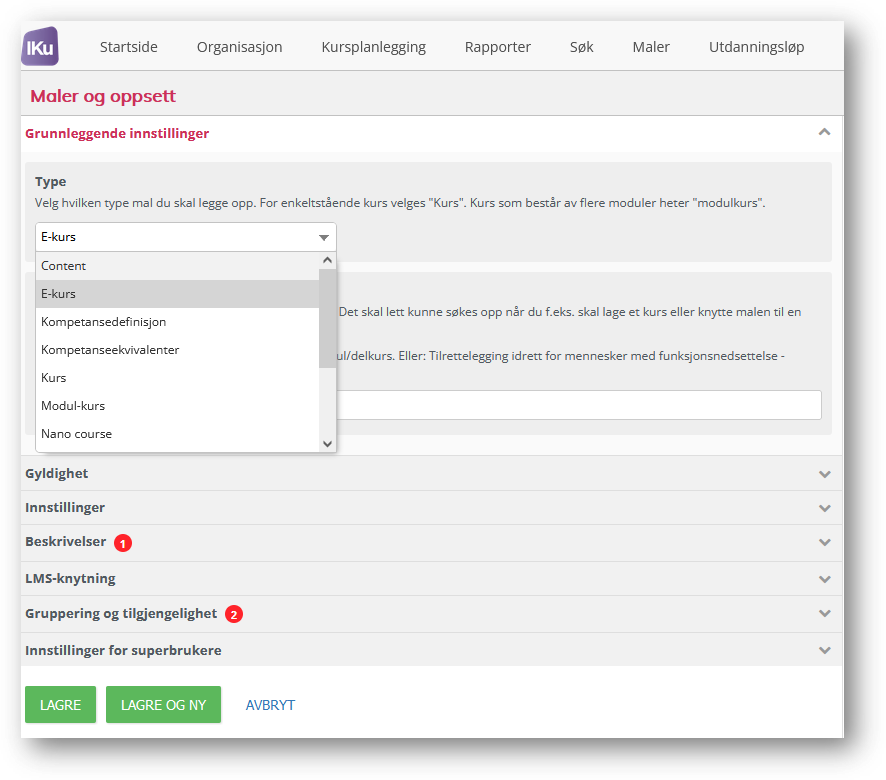Viewport: 886px width, 780px height.
Task: Go to Utdanningsløp menu item
Action: [x=756, y=47]
